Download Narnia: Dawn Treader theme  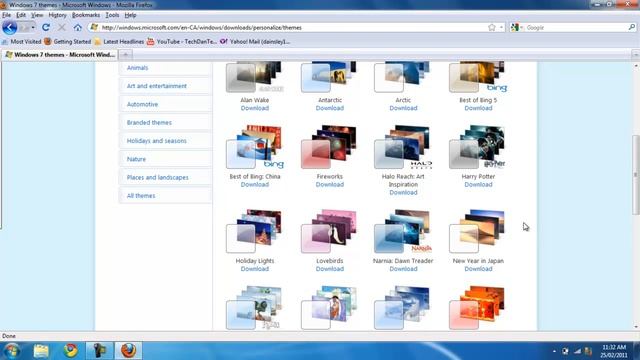pos(403,269)
